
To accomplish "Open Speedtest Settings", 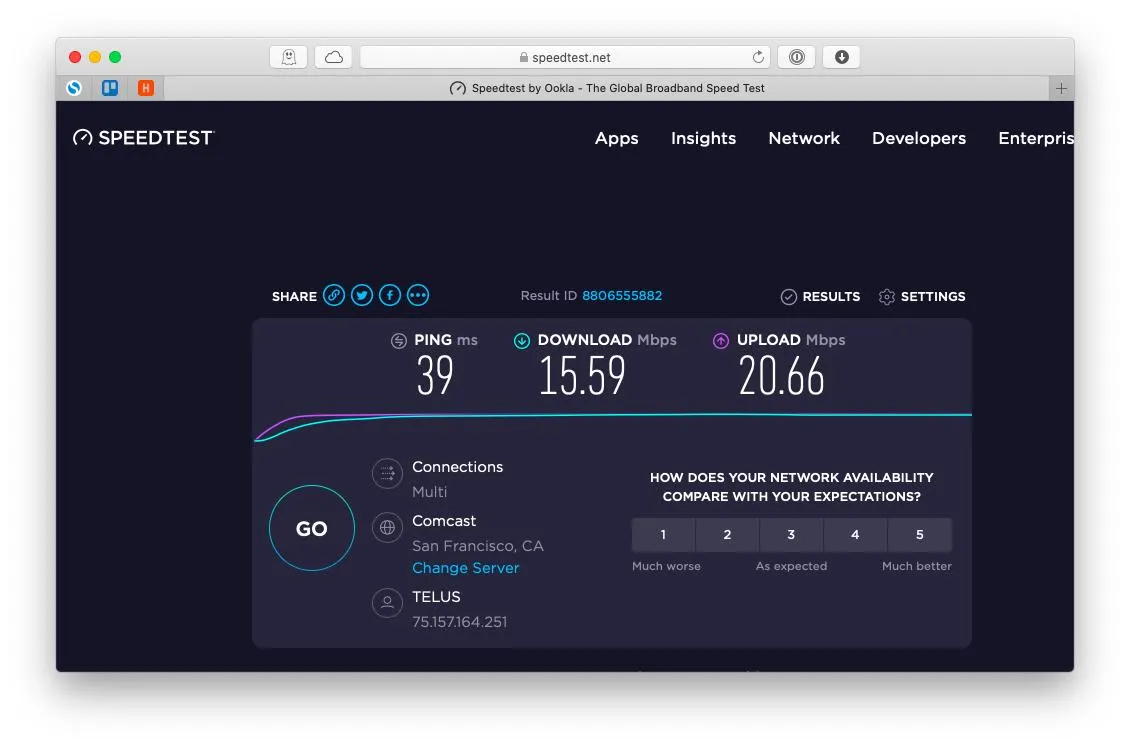I will pyautogui.click(x=922, y=296).
